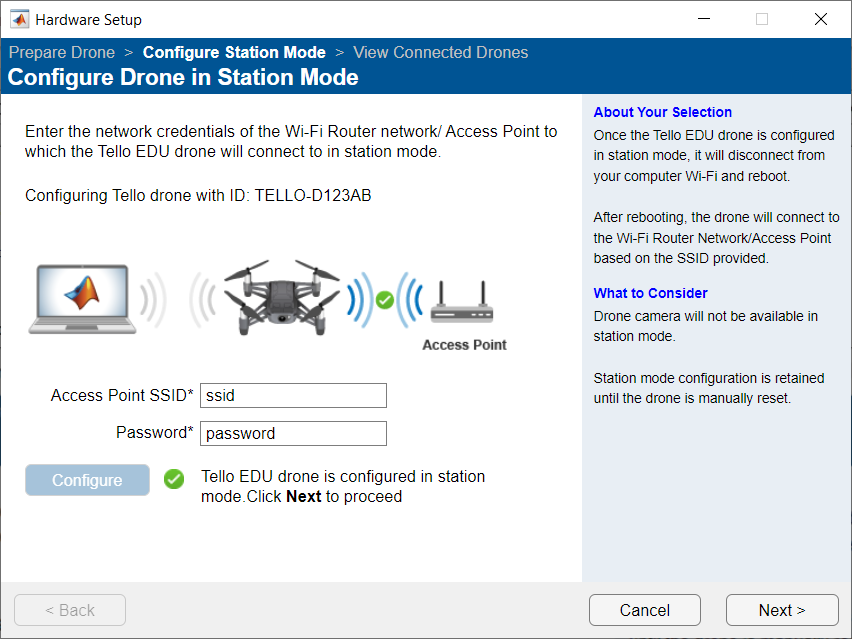
Task: Click the Password text field
Action: (x=292, y=433)
